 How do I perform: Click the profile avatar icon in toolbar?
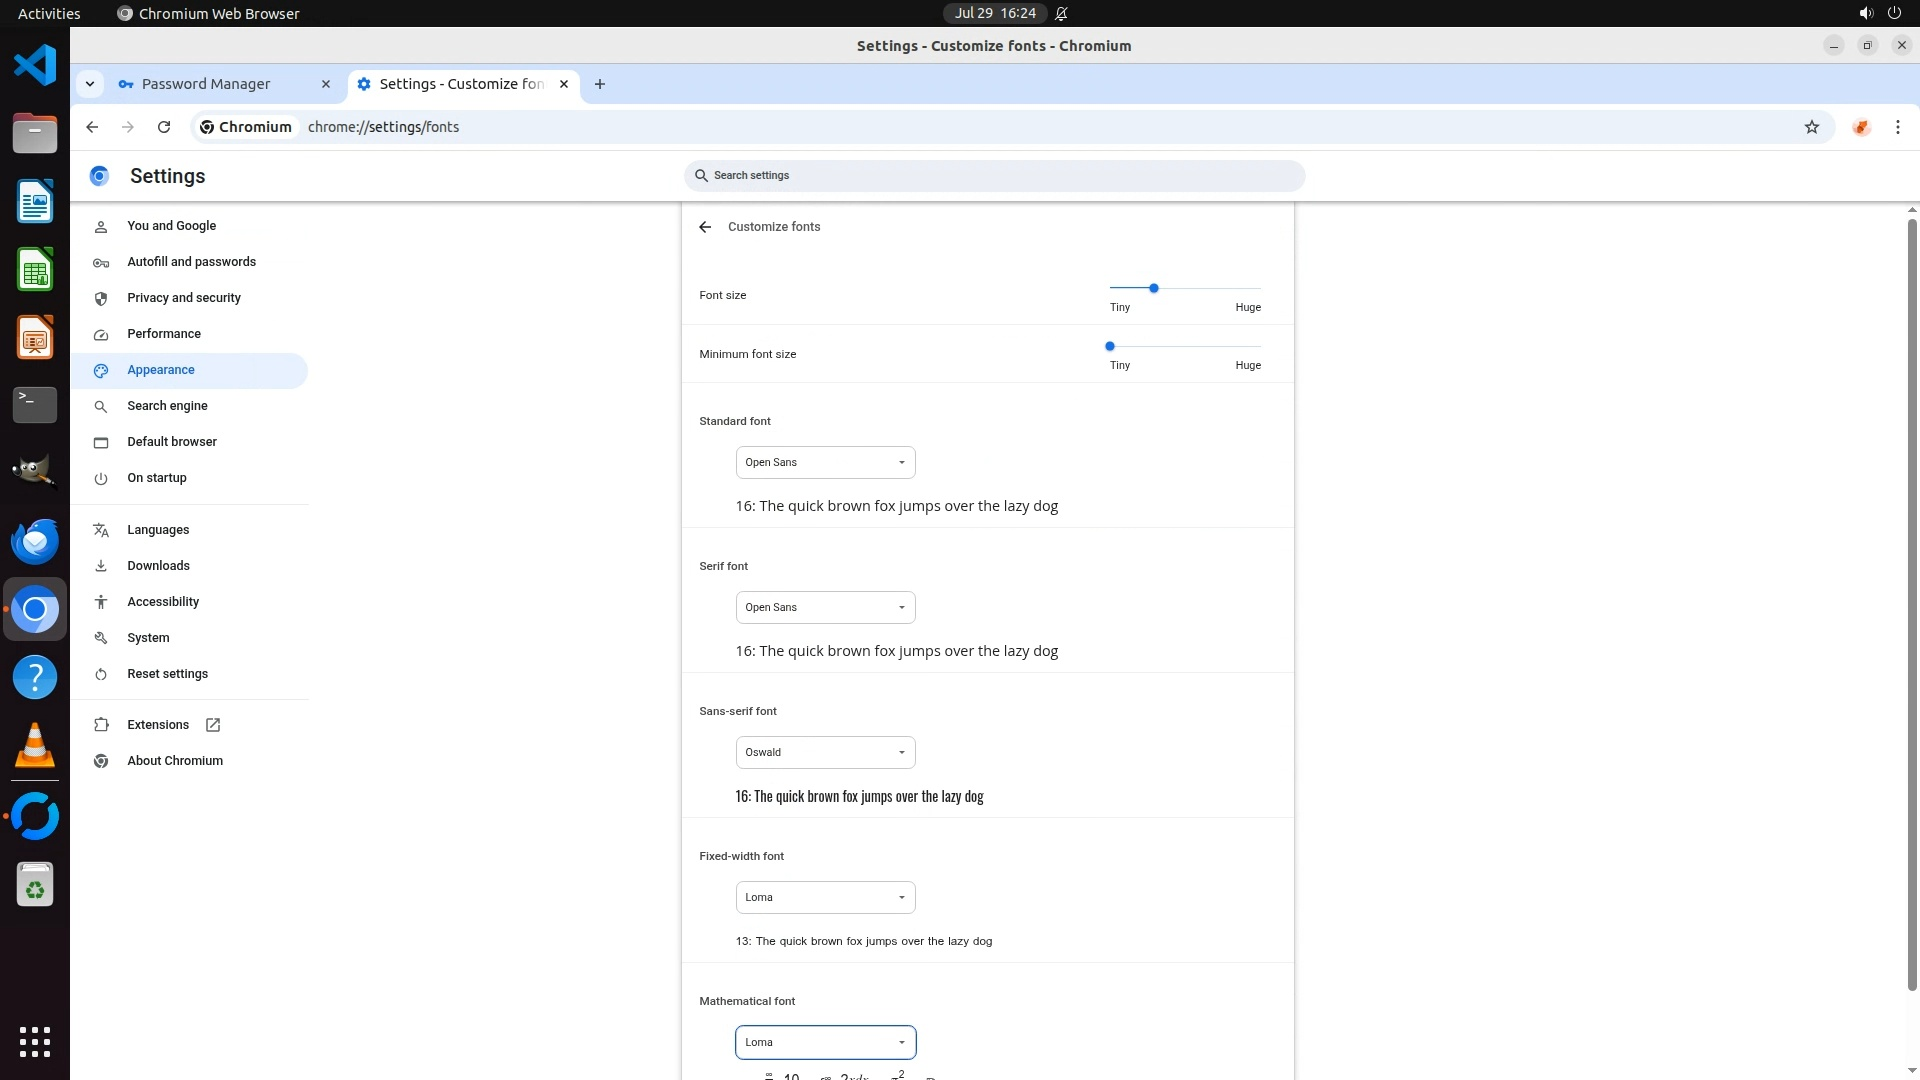[x=1861, y=127]
